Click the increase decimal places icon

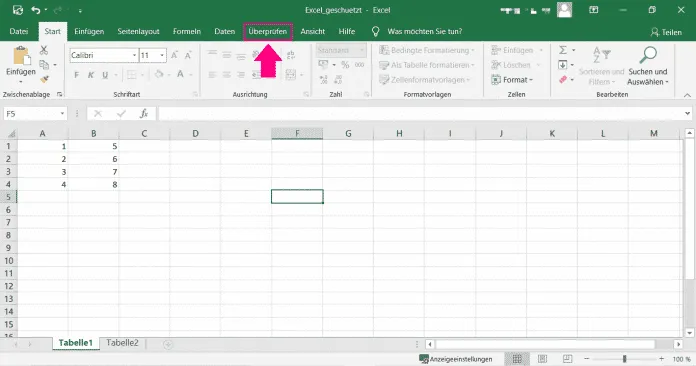324,79
